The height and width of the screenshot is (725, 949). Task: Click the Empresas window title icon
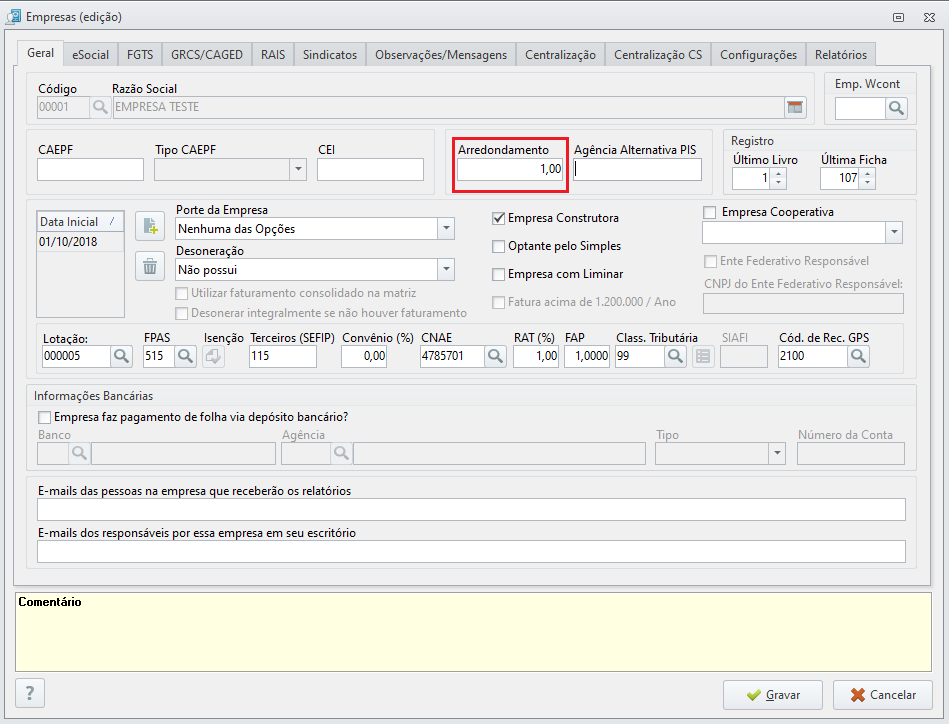(x=13, y=17)
